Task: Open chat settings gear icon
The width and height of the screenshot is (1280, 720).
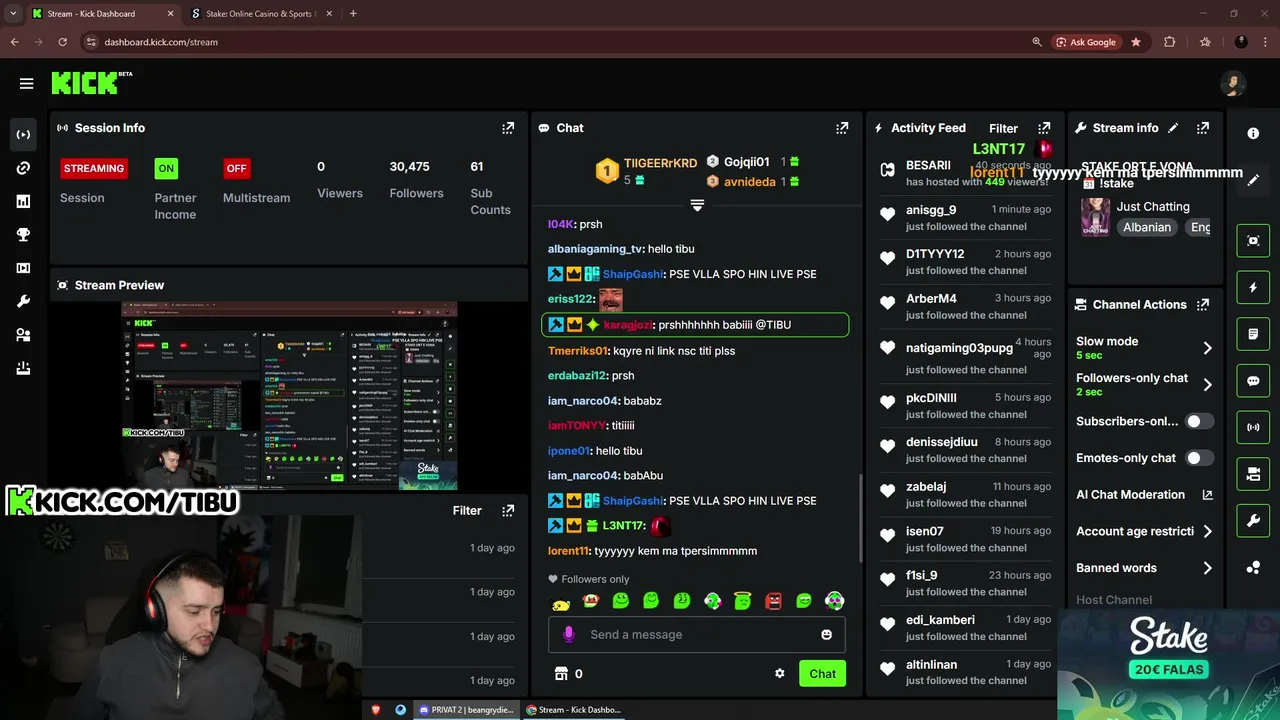Action: 780,673
